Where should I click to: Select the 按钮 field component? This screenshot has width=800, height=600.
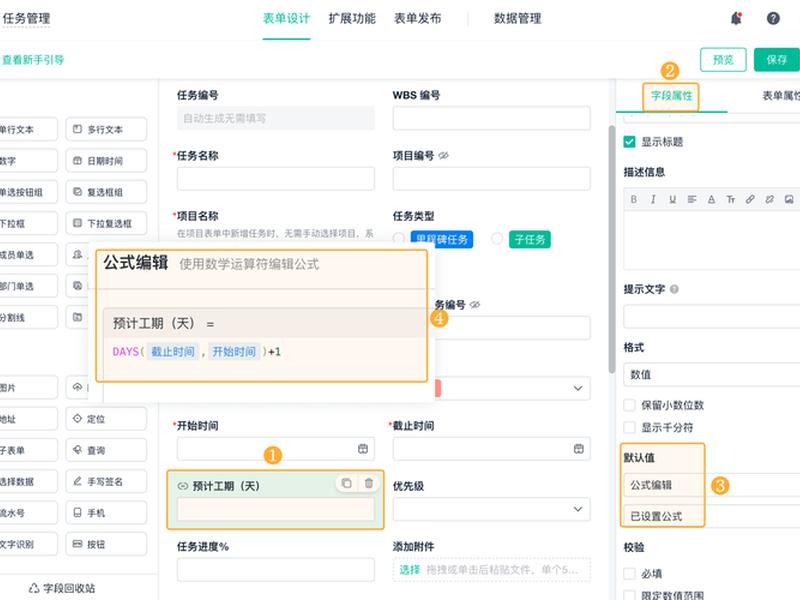pyautogui.click(x=106, y=544)
